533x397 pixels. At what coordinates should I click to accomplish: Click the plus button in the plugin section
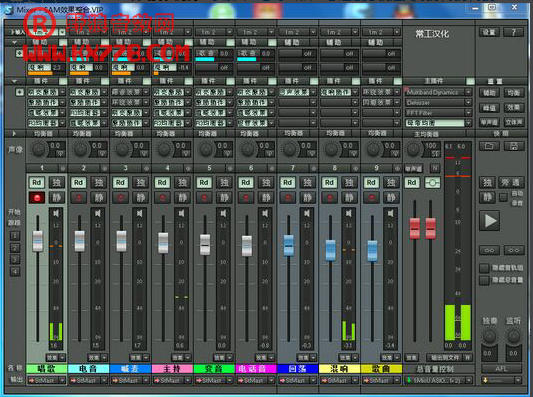coord(19,92)
